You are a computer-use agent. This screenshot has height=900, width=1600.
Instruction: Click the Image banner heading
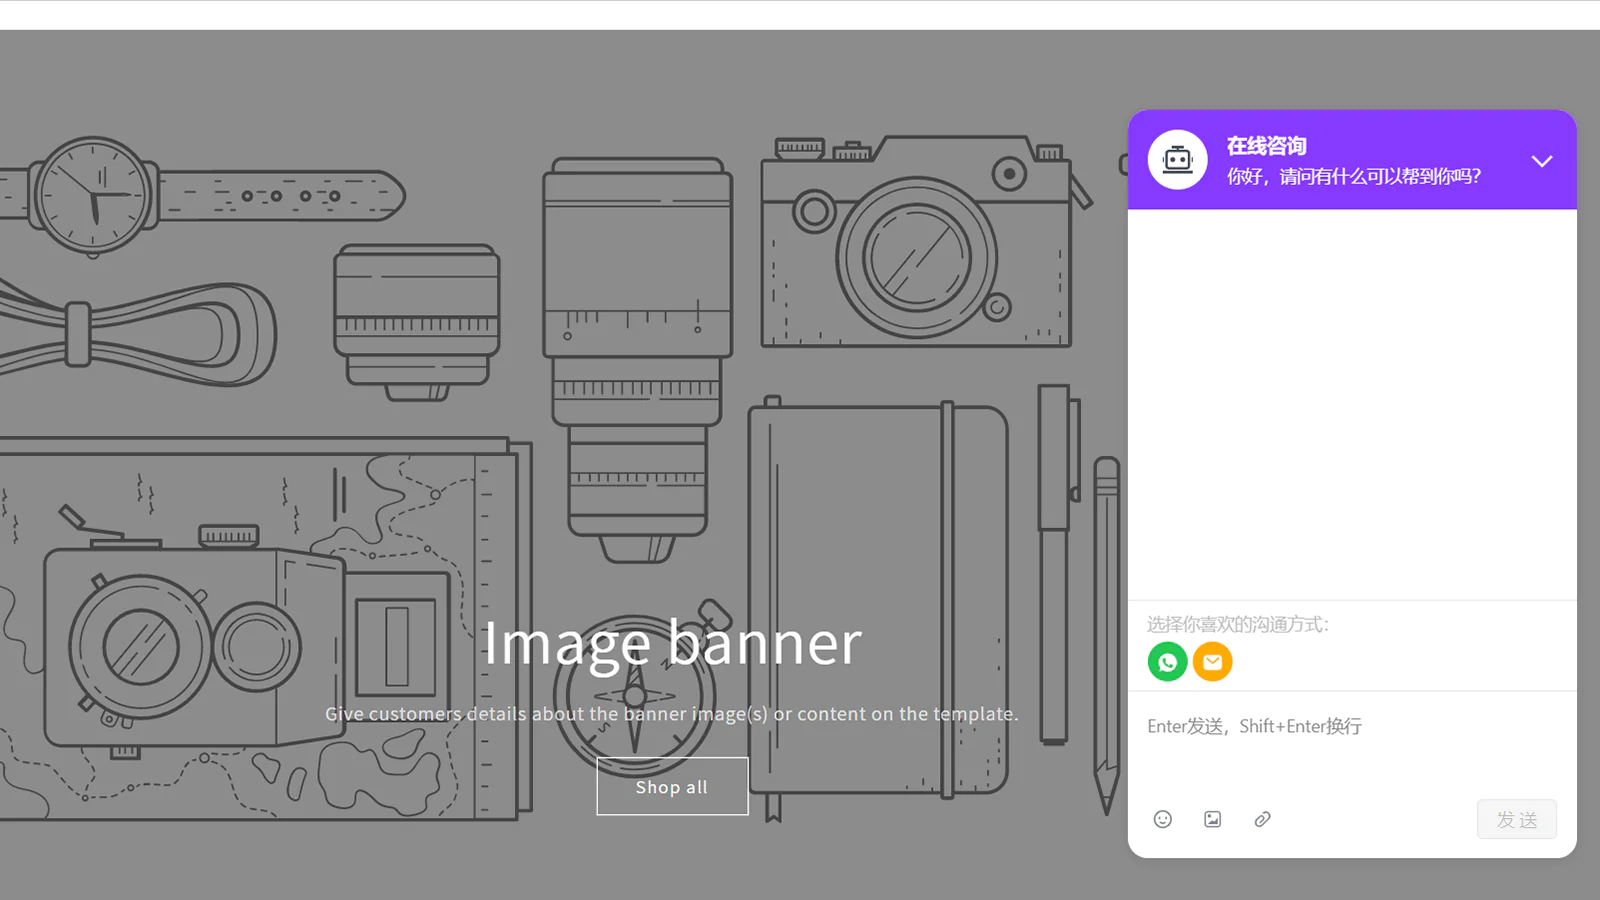[x=672, y=642]
